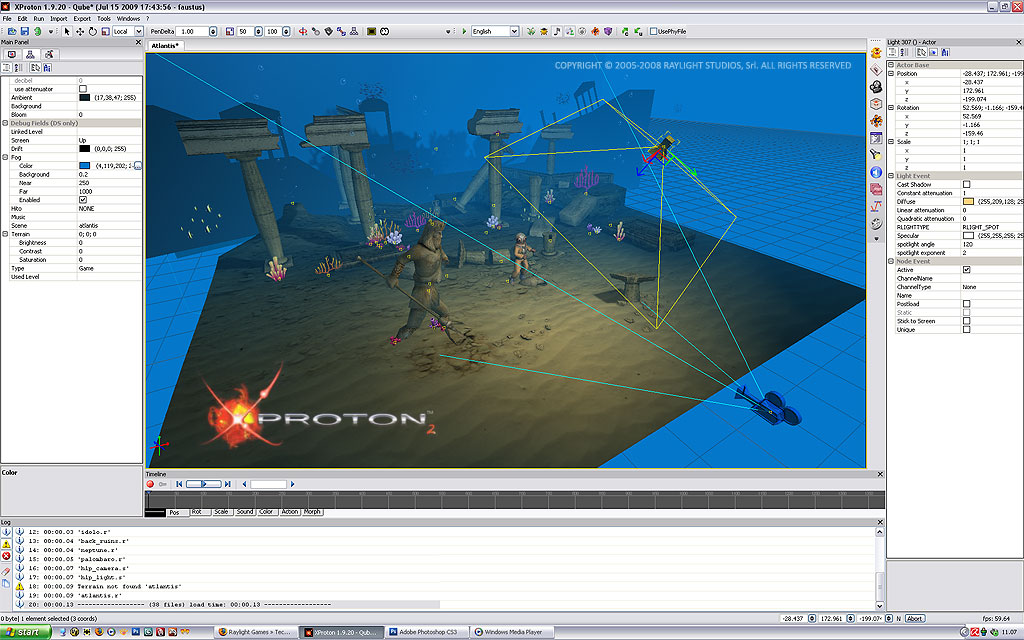Toggle the Stick to Screen checkbox
The width and height of the screenshot is (1024, 640).
[x=967, y=321]
